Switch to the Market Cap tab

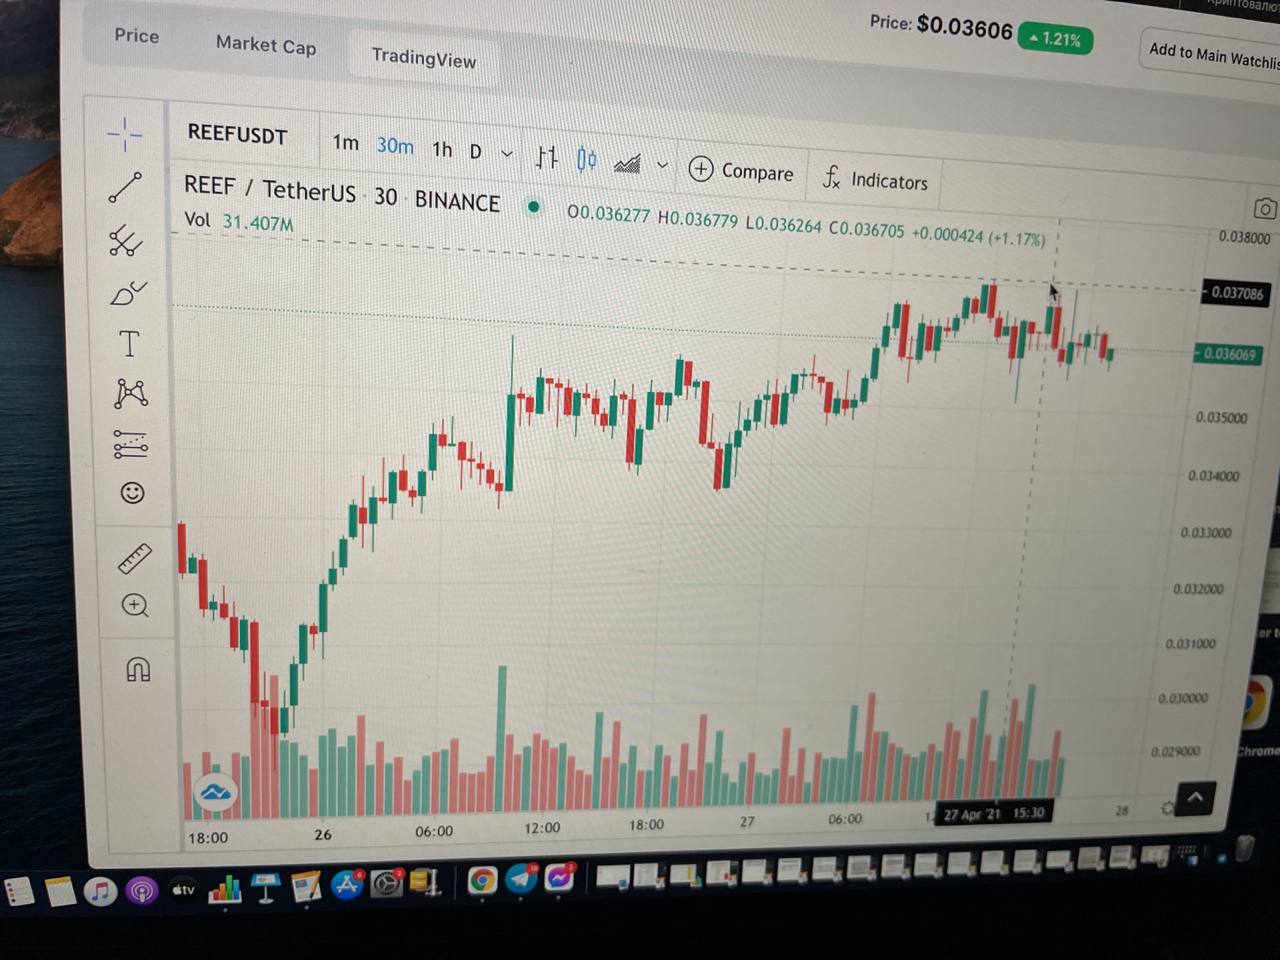pyautogui.click(x=266, y=45)
